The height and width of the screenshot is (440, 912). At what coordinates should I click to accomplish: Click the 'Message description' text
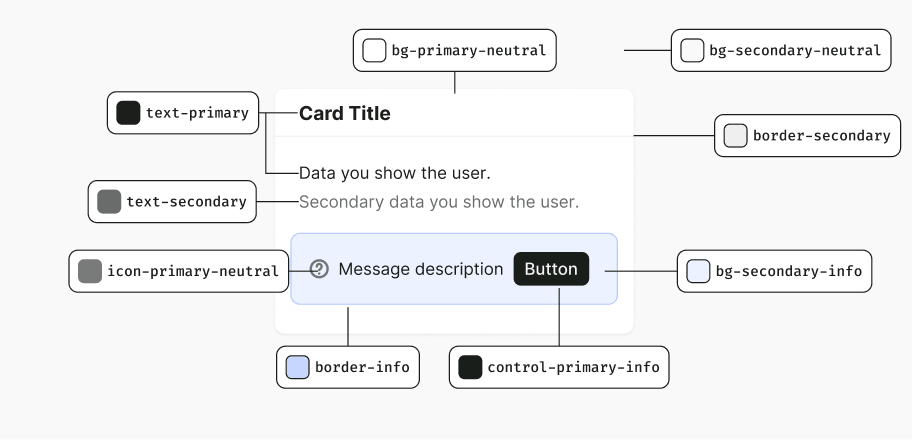(421, 269)
